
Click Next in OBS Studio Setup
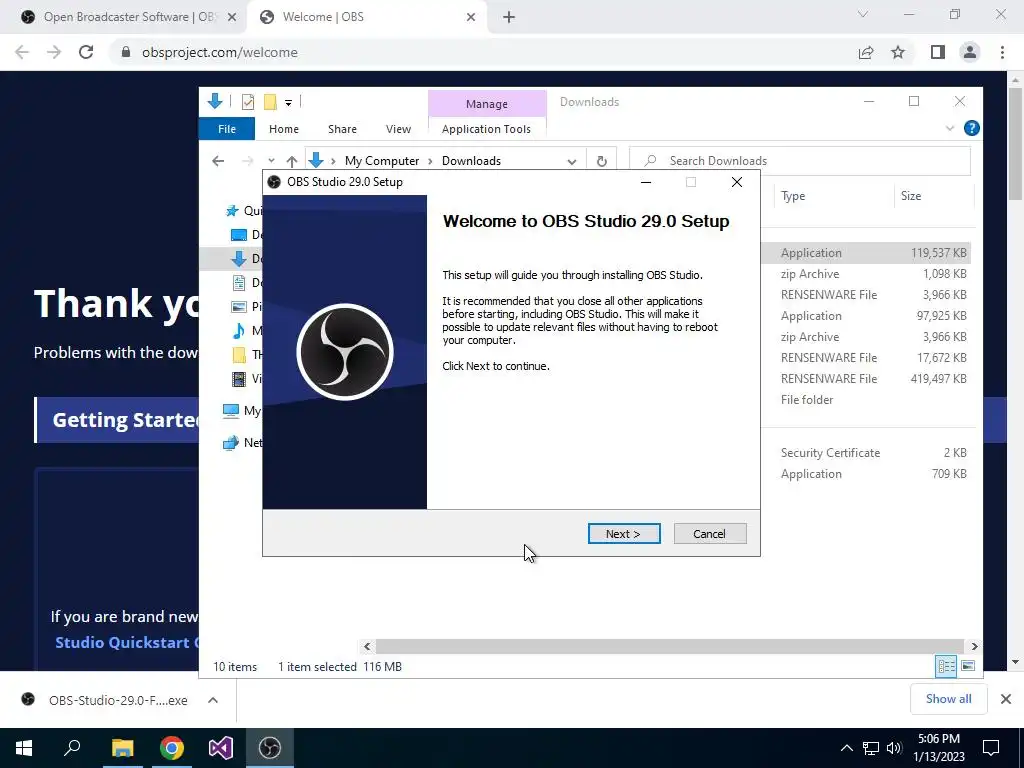(x=624, y=534)
